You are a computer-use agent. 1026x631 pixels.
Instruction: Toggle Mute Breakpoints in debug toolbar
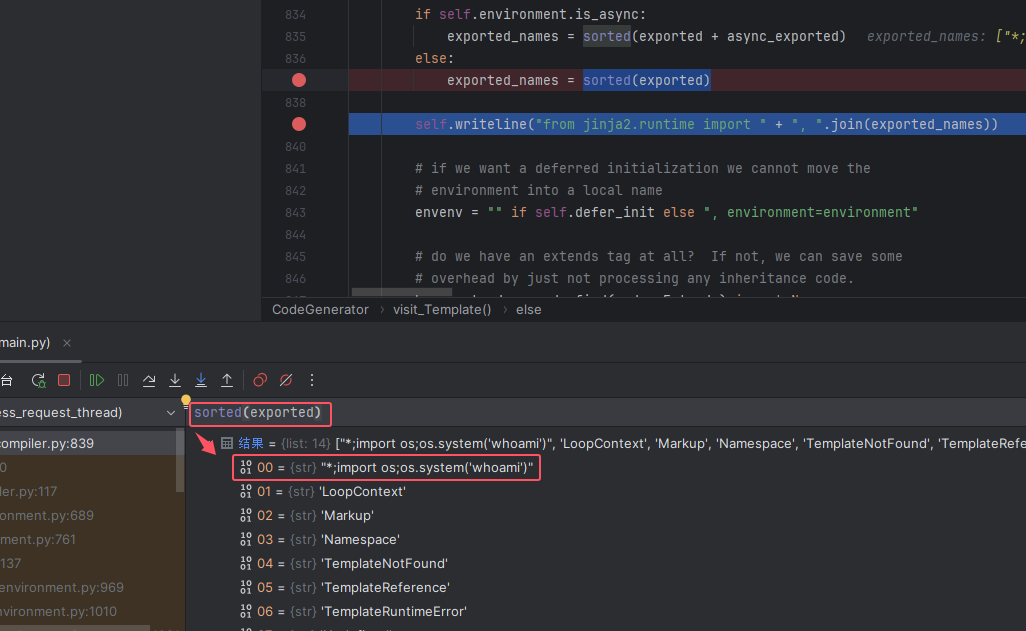286,380
